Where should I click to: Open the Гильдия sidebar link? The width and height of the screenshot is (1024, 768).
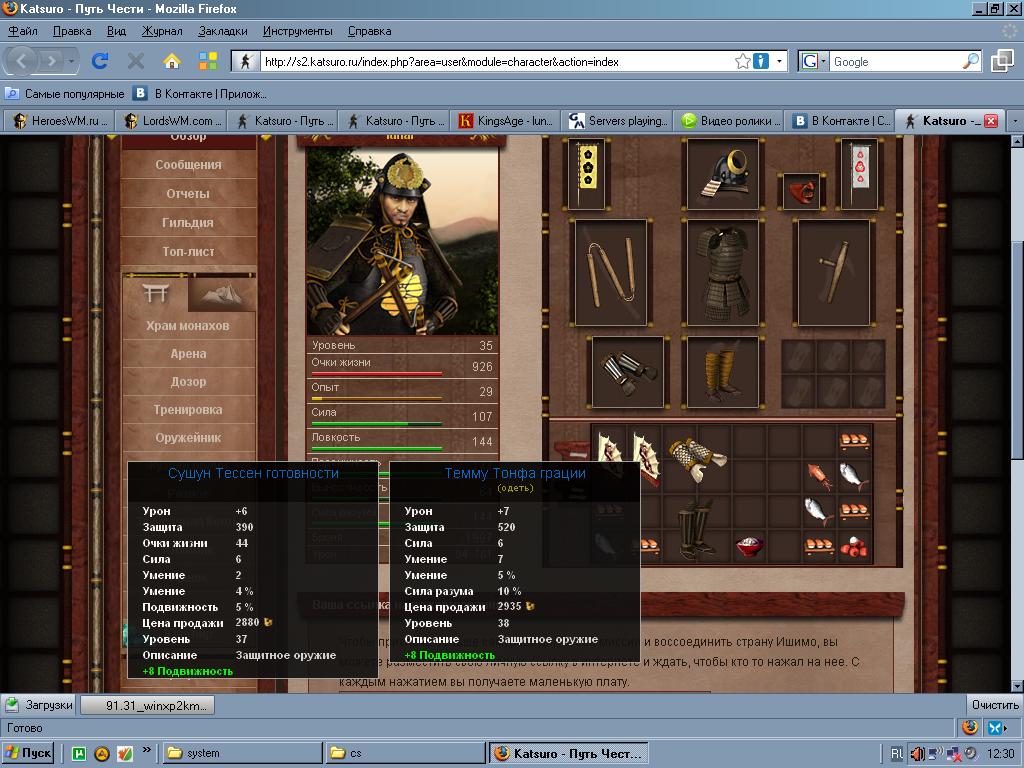(188, 222)
